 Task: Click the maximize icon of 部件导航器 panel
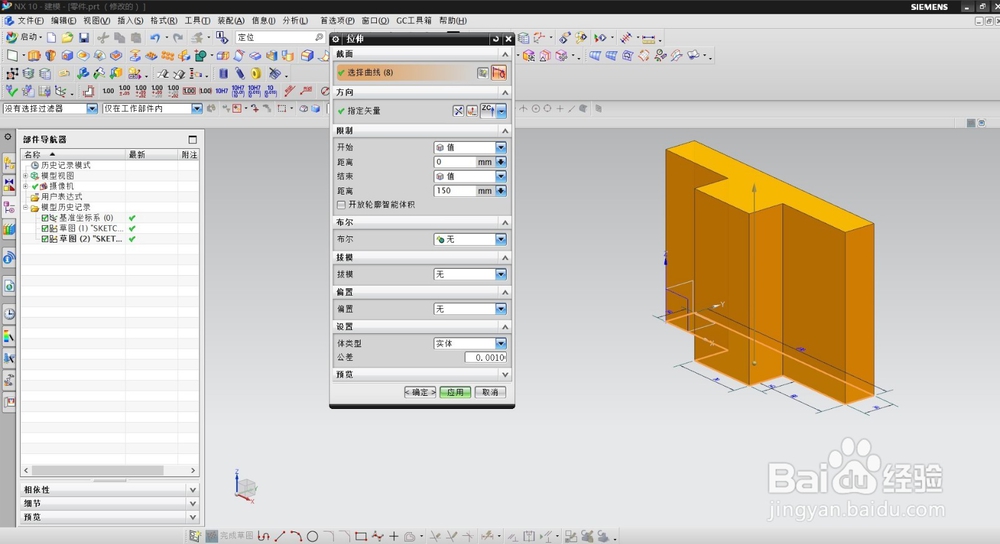click(193, 139)
